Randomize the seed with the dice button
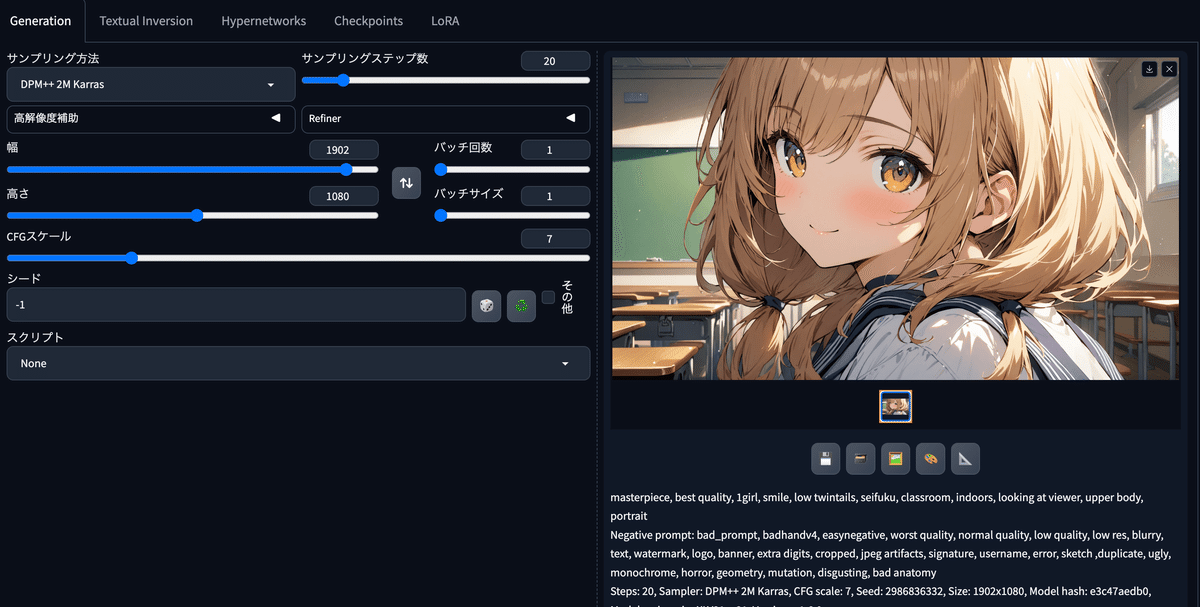Screen dimensions: 1200x607 [486, 305]
